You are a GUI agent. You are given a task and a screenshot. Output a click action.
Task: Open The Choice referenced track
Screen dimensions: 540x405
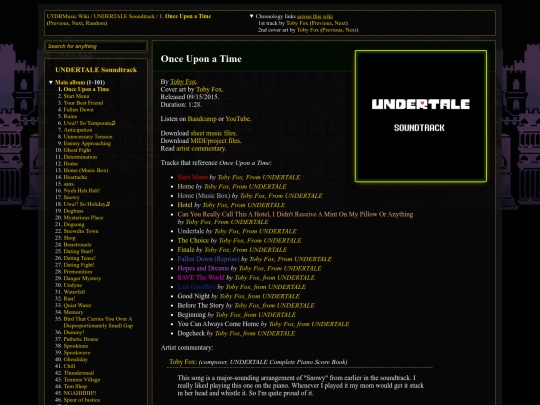(193, 240)
